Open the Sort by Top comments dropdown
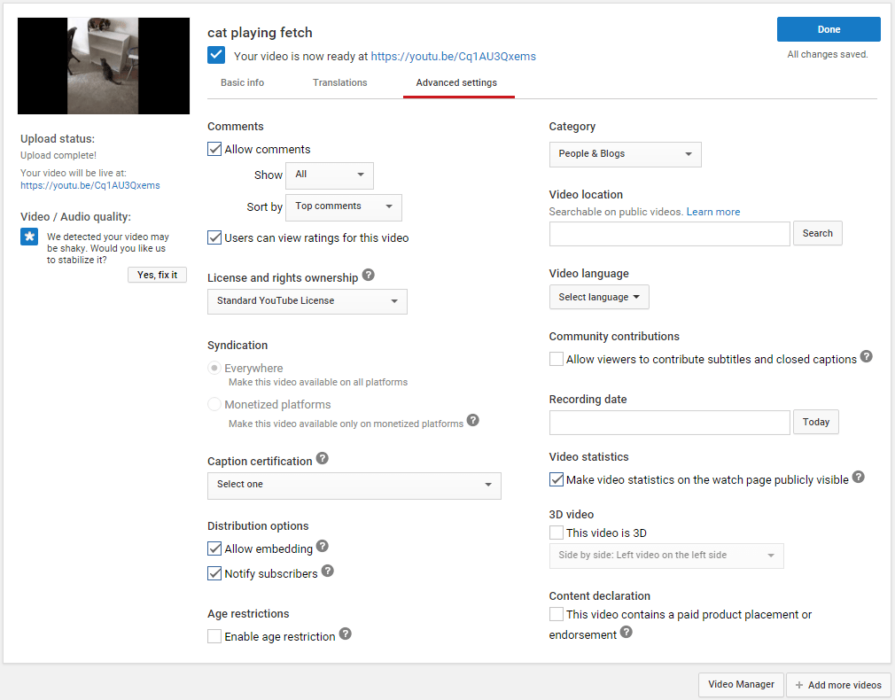The image size is (895, 700). click(x=343, y=207)
